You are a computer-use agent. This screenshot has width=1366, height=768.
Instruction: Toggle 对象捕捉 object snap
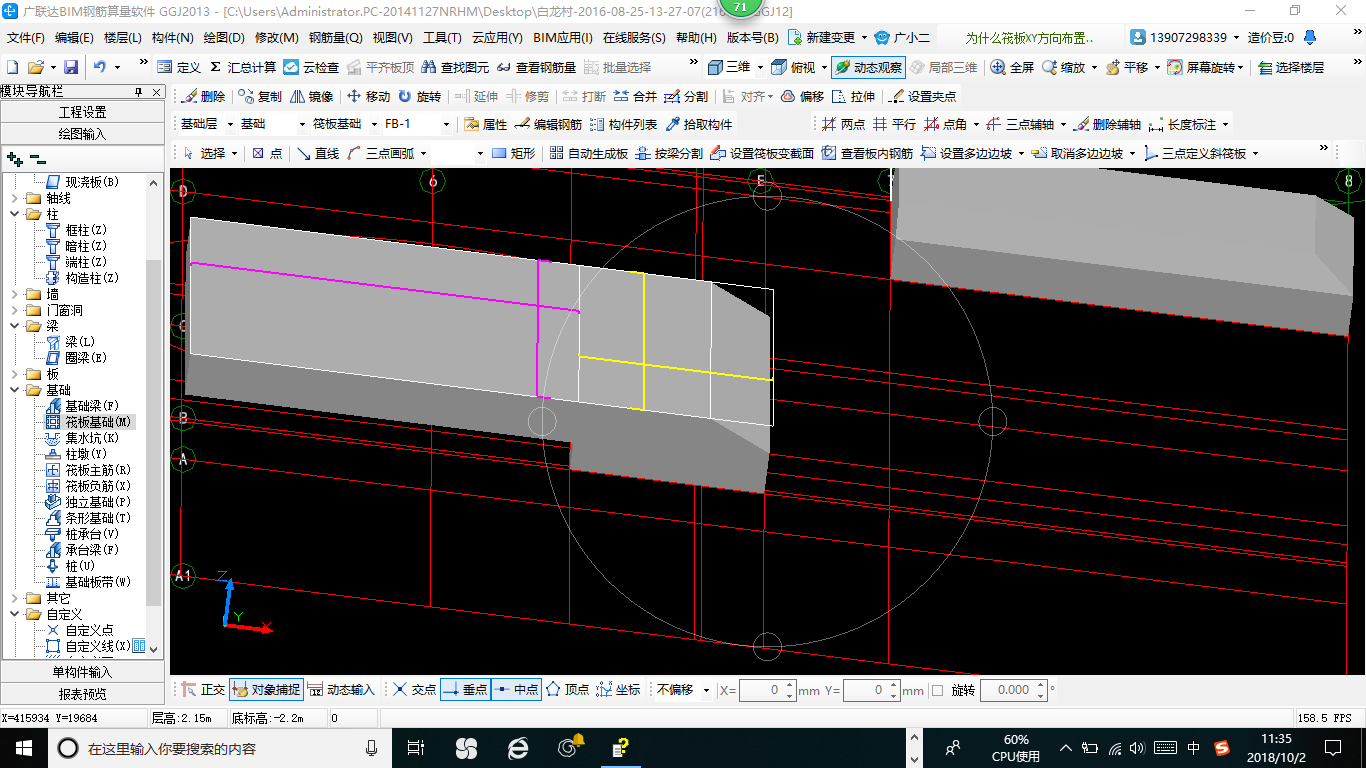(266, 690)
